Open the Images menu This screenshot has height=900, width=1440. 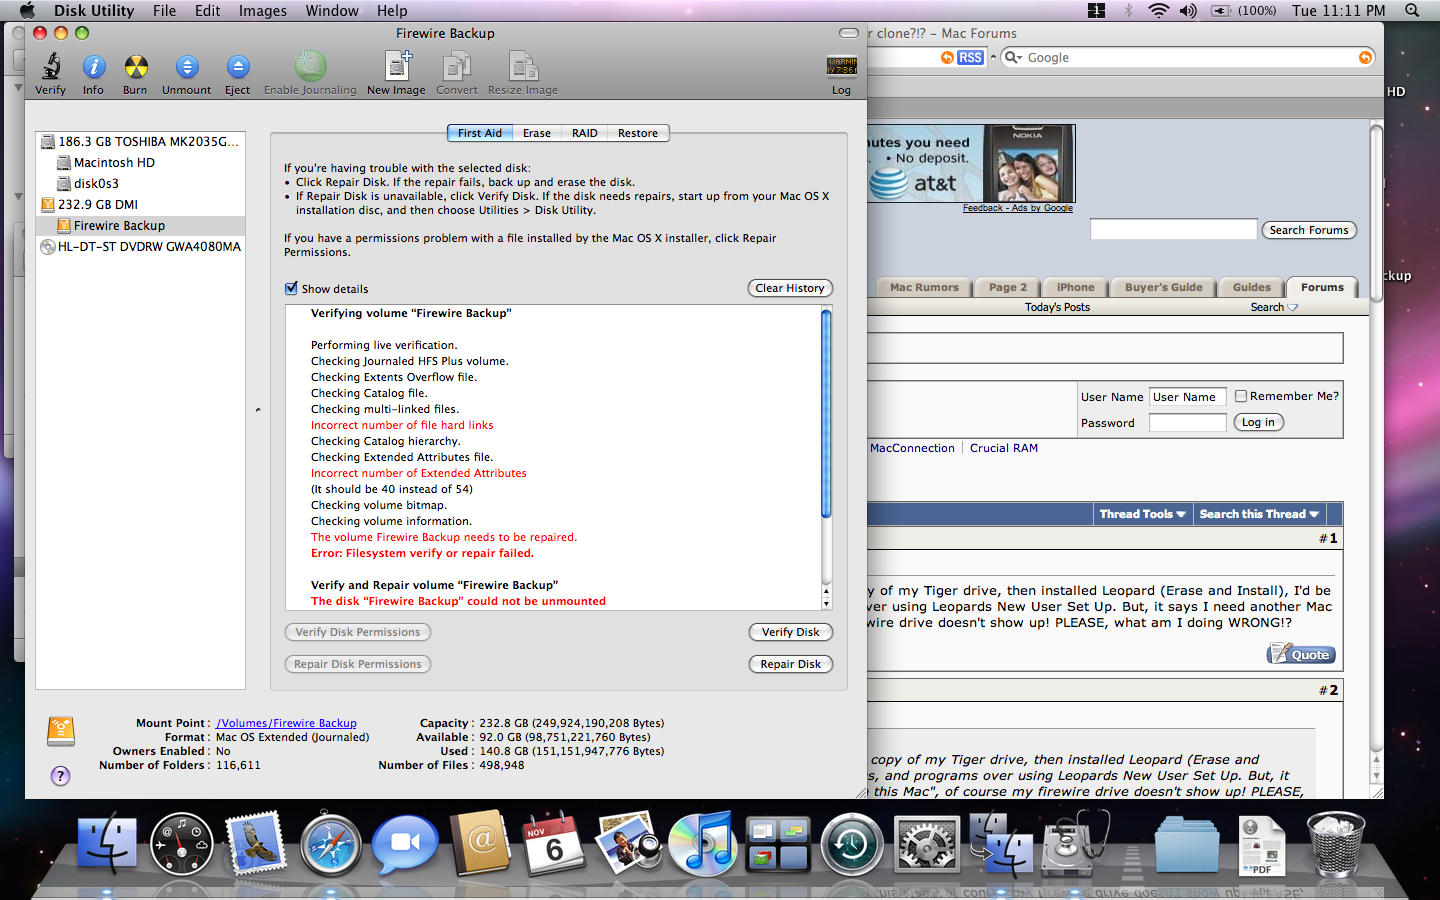pyautogui.click(x=262, y=11)
